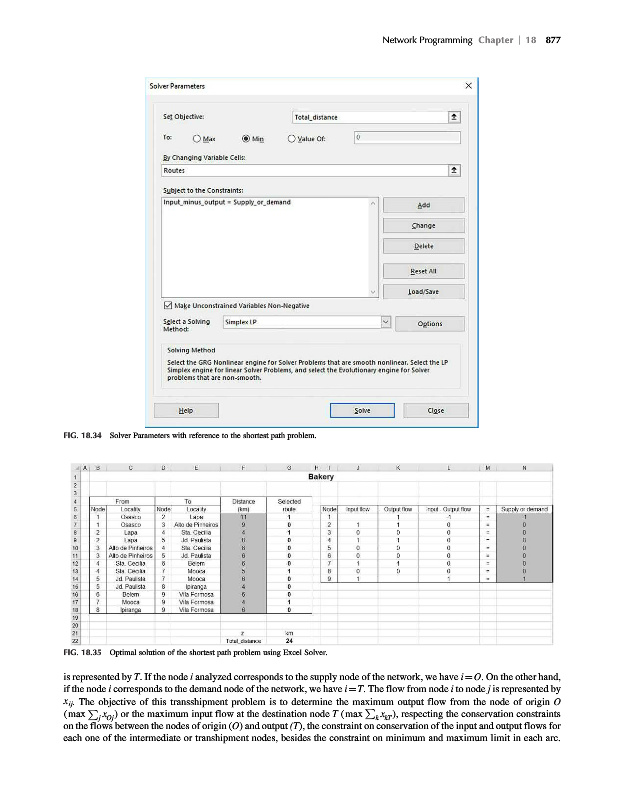625x800 pixels.
Task: Select the Input_minus_output constraint entry
Action: pyautogui.click(x=227, y=203)
